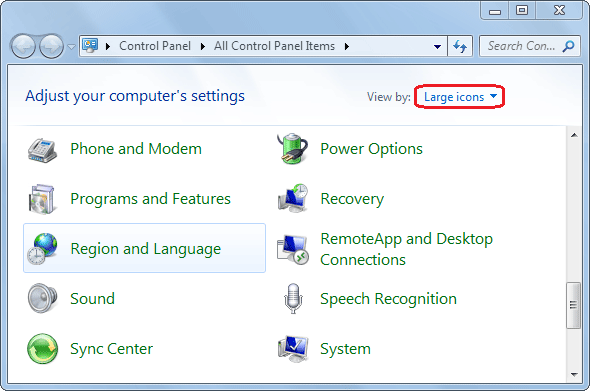The height and width of the screenshot is (391, 590).
Task: Open the recent pages dropdown beside Forward
Action: coord(71,47)
